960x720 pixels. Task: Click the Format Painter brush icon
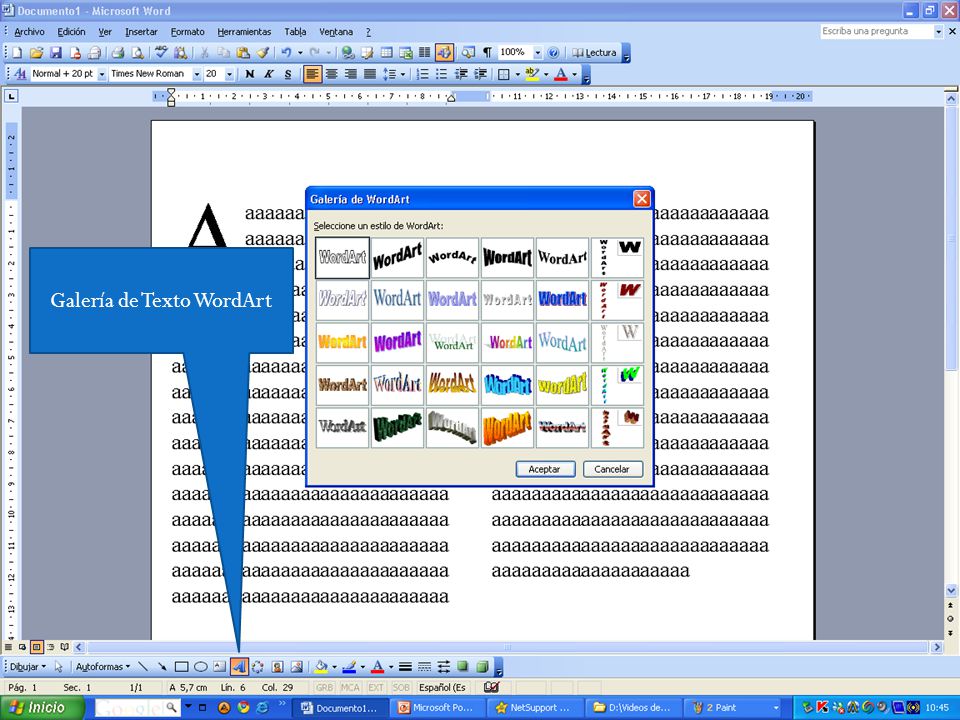tap(263, 53)
